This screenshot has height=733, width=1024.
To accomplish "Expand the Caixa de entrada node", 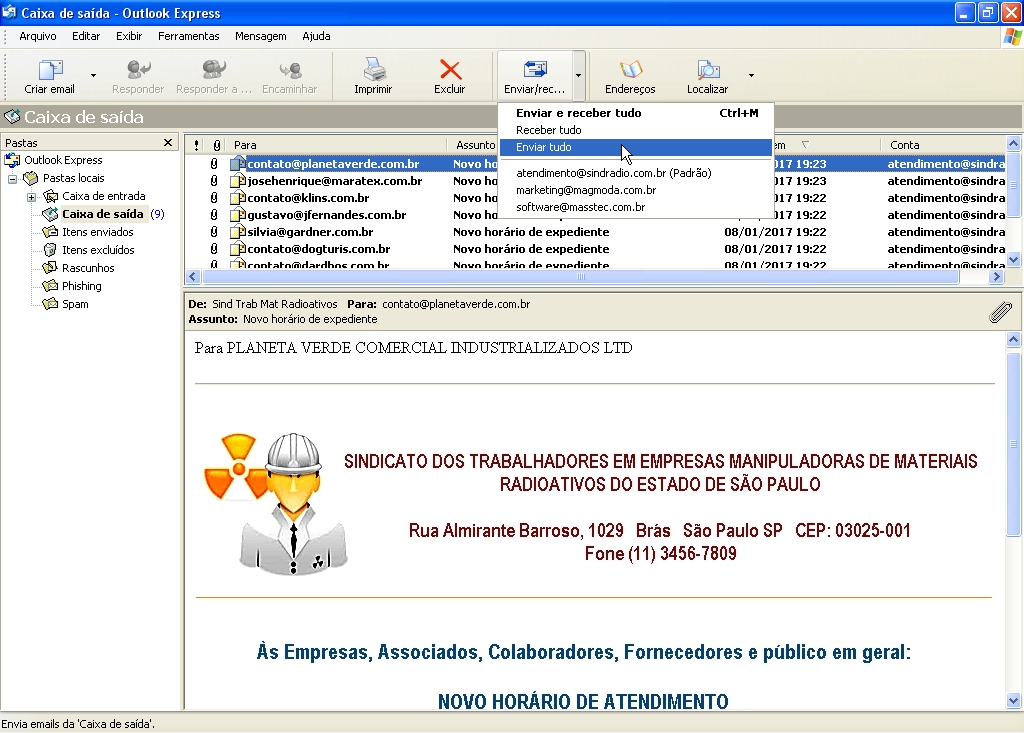I will [31, 197].
